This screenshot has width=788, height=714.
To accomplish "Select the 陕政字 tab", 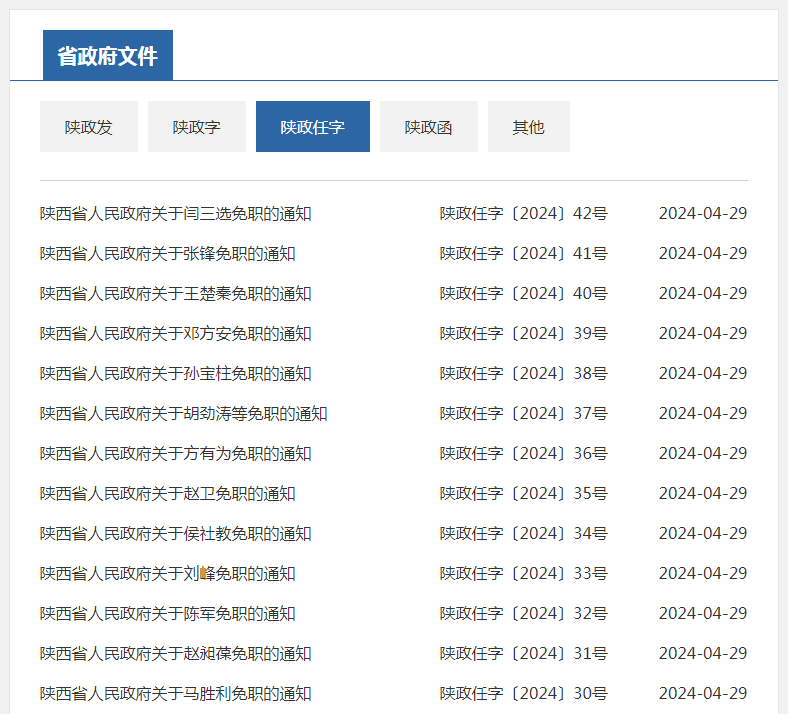I will [196, 127].
